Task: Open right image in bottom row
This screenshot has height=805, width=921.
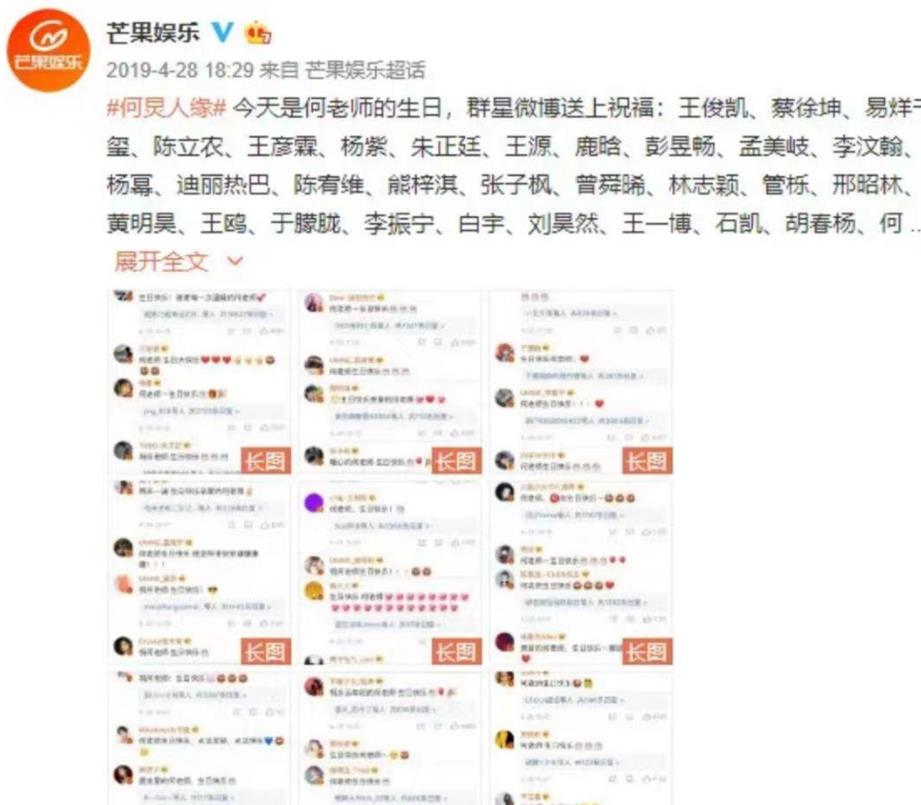Action: (x=581, y=739)
